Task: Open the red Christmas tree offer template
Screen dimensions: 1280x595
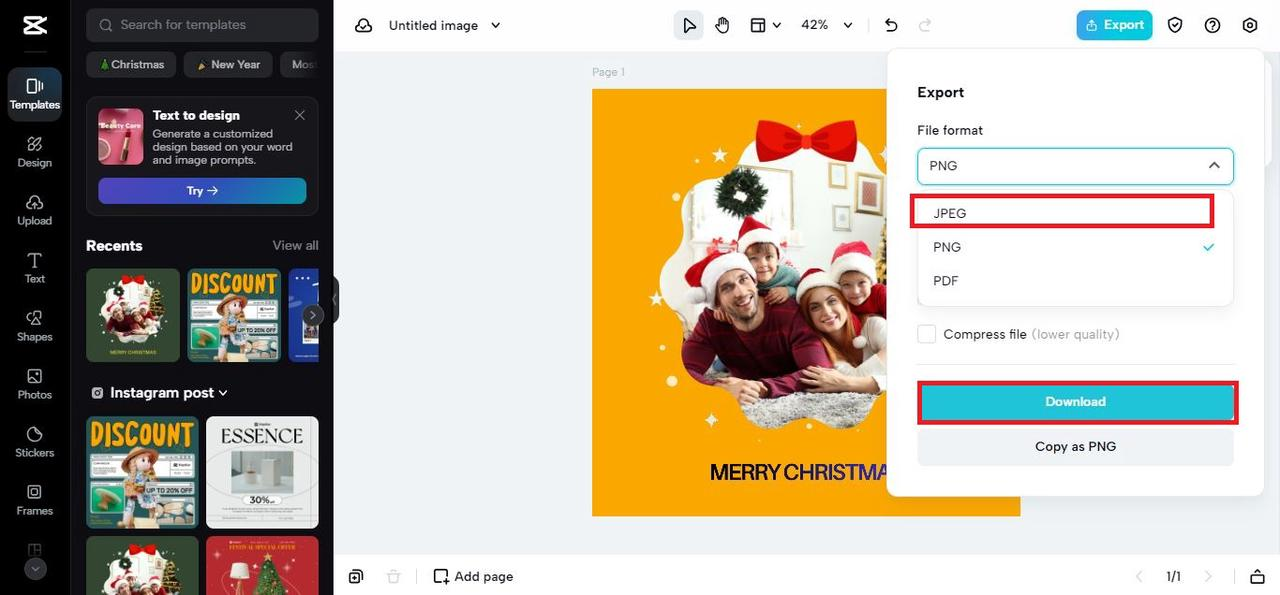Action: pyautogui.click(x=262, y=566)
